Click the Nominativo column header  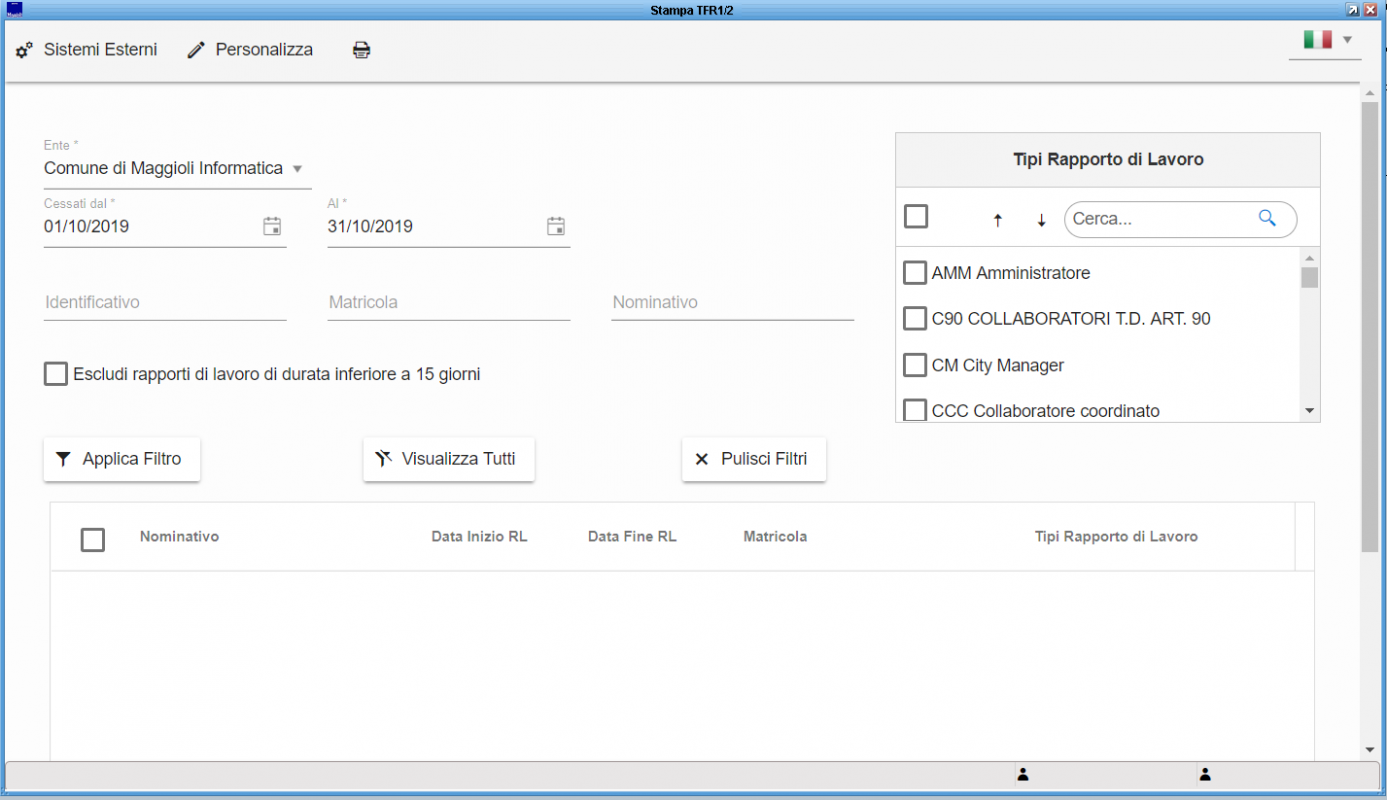click(x=179, y=537)
